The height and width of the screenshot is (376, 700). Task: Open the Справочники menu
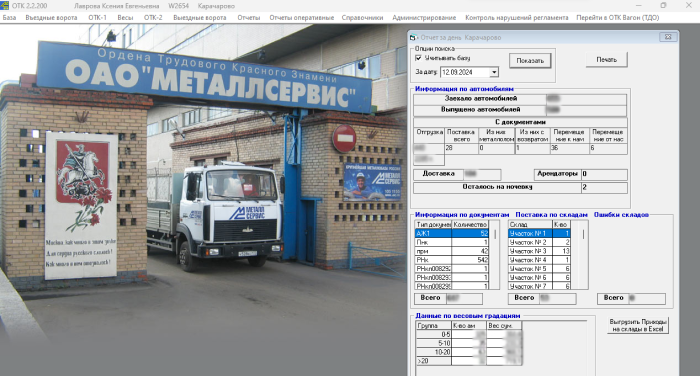pyautogui.click(x=362, y=17)
